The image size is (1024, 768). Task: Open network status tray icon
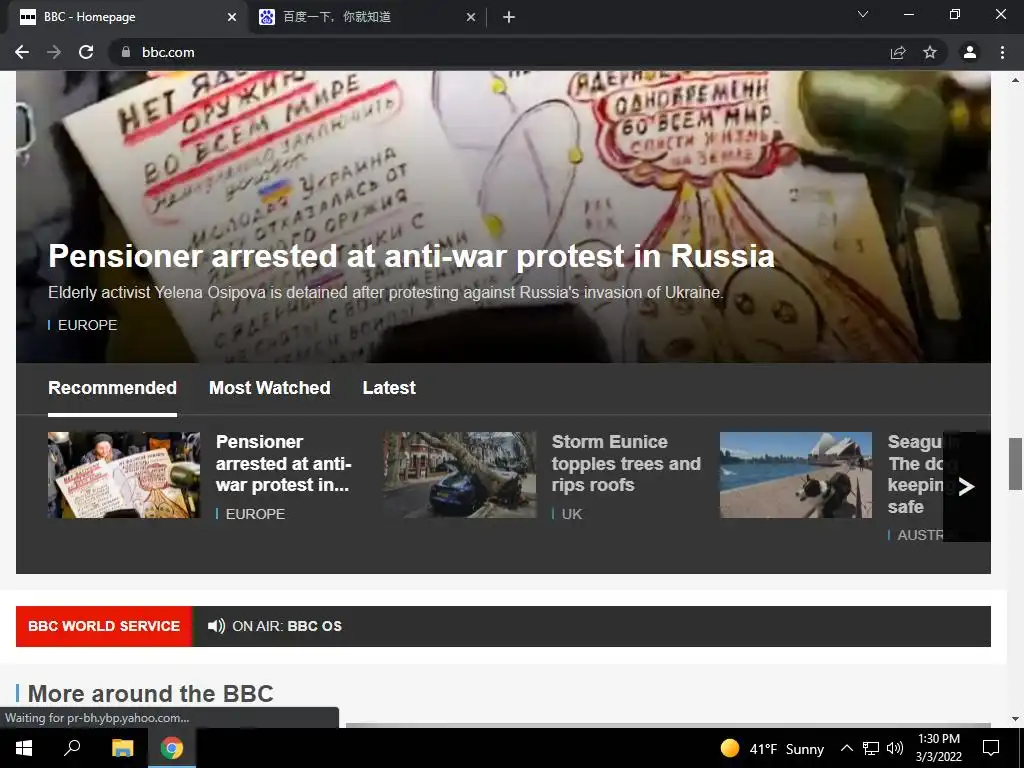point(871,748)
